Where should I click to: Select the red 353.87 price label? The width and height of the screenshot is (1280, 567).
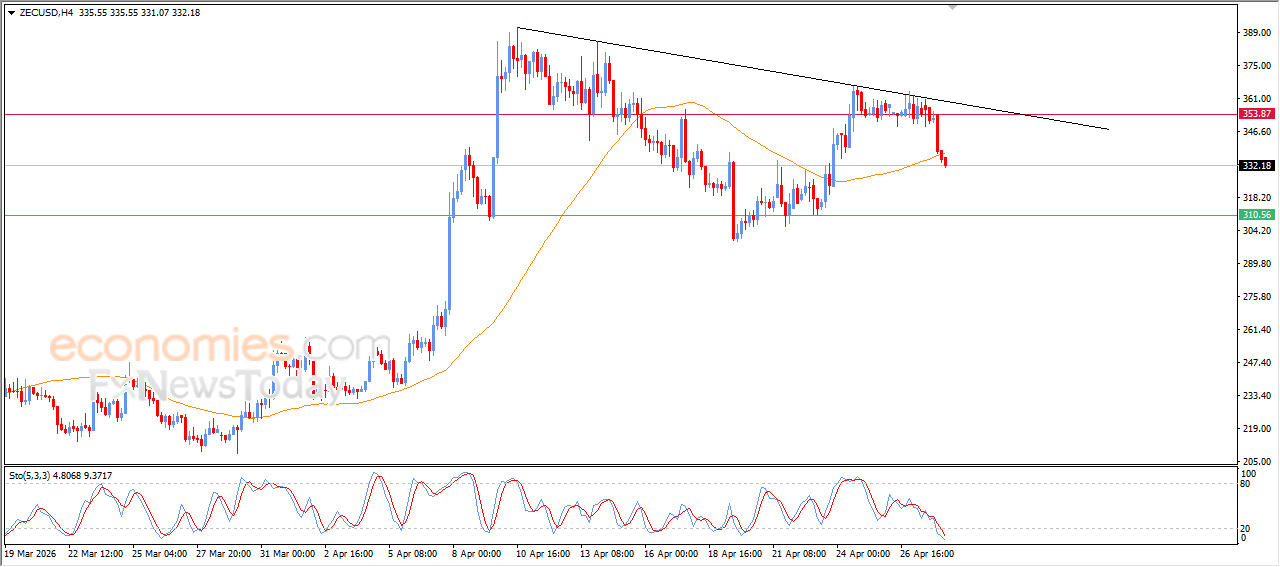click(x=1255, y=114)
